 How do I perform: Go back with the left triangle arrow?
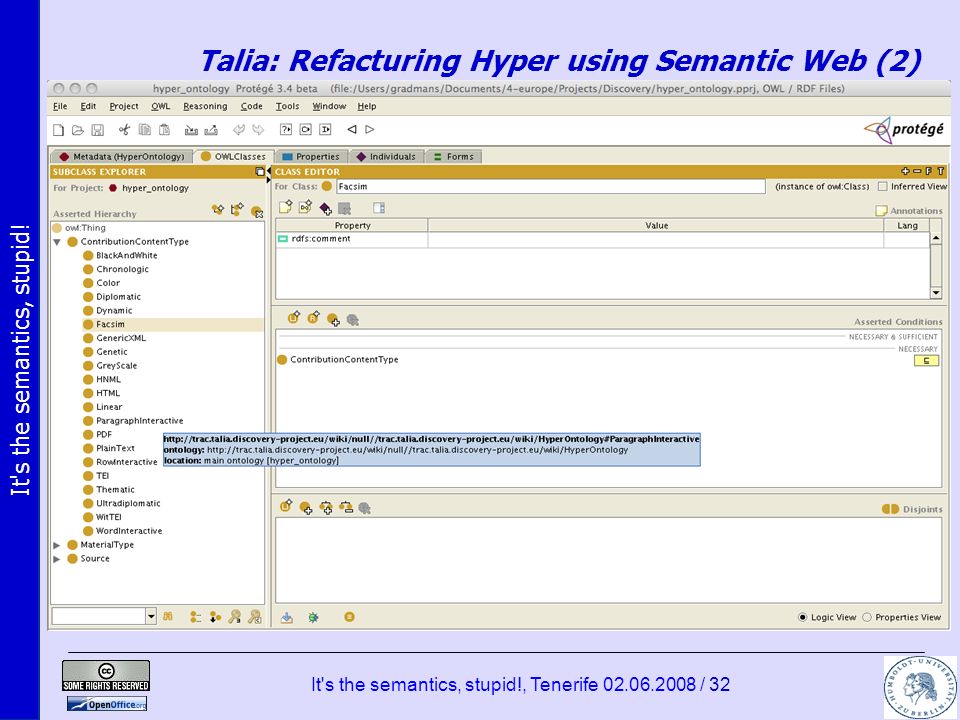click(x=351, y=130)
